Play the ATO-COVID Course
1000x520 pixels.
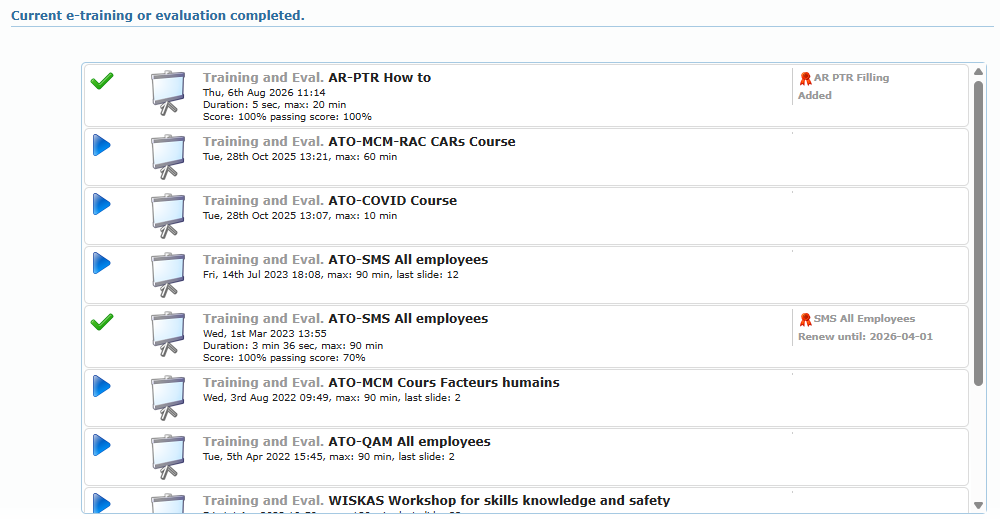[101, 204]
